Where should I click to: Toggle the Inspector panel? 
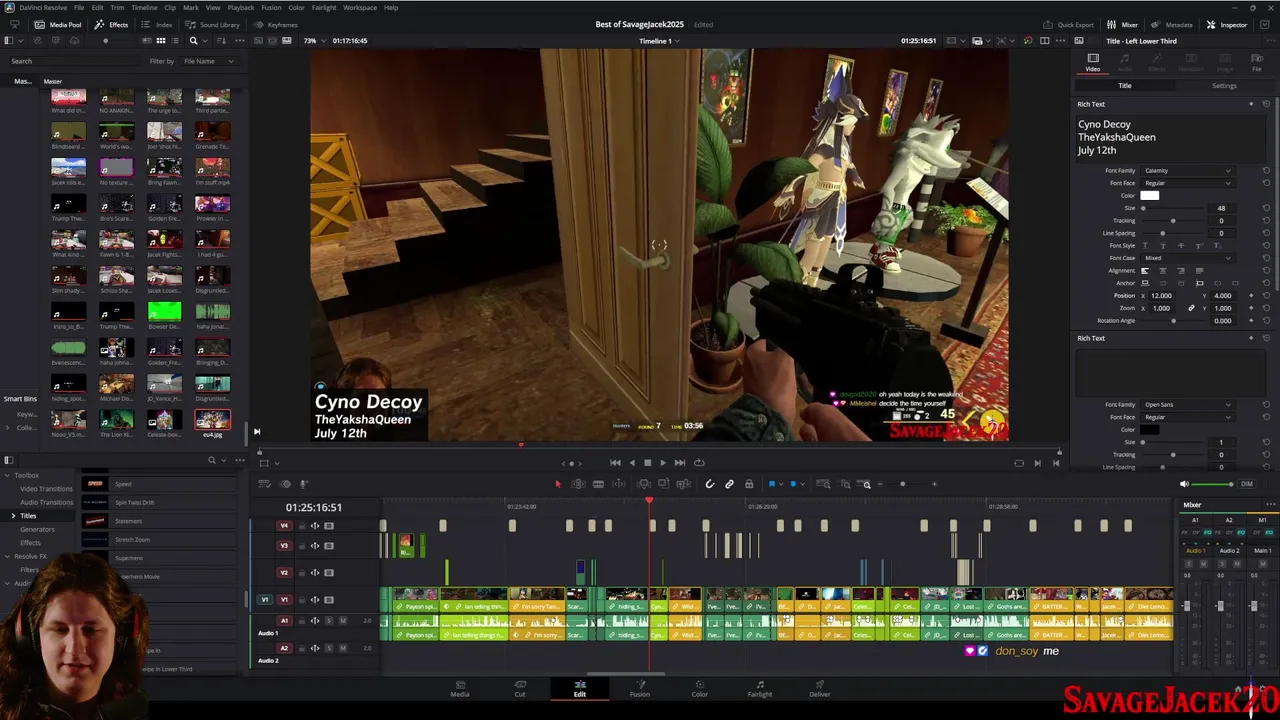tap(1227, 24)
